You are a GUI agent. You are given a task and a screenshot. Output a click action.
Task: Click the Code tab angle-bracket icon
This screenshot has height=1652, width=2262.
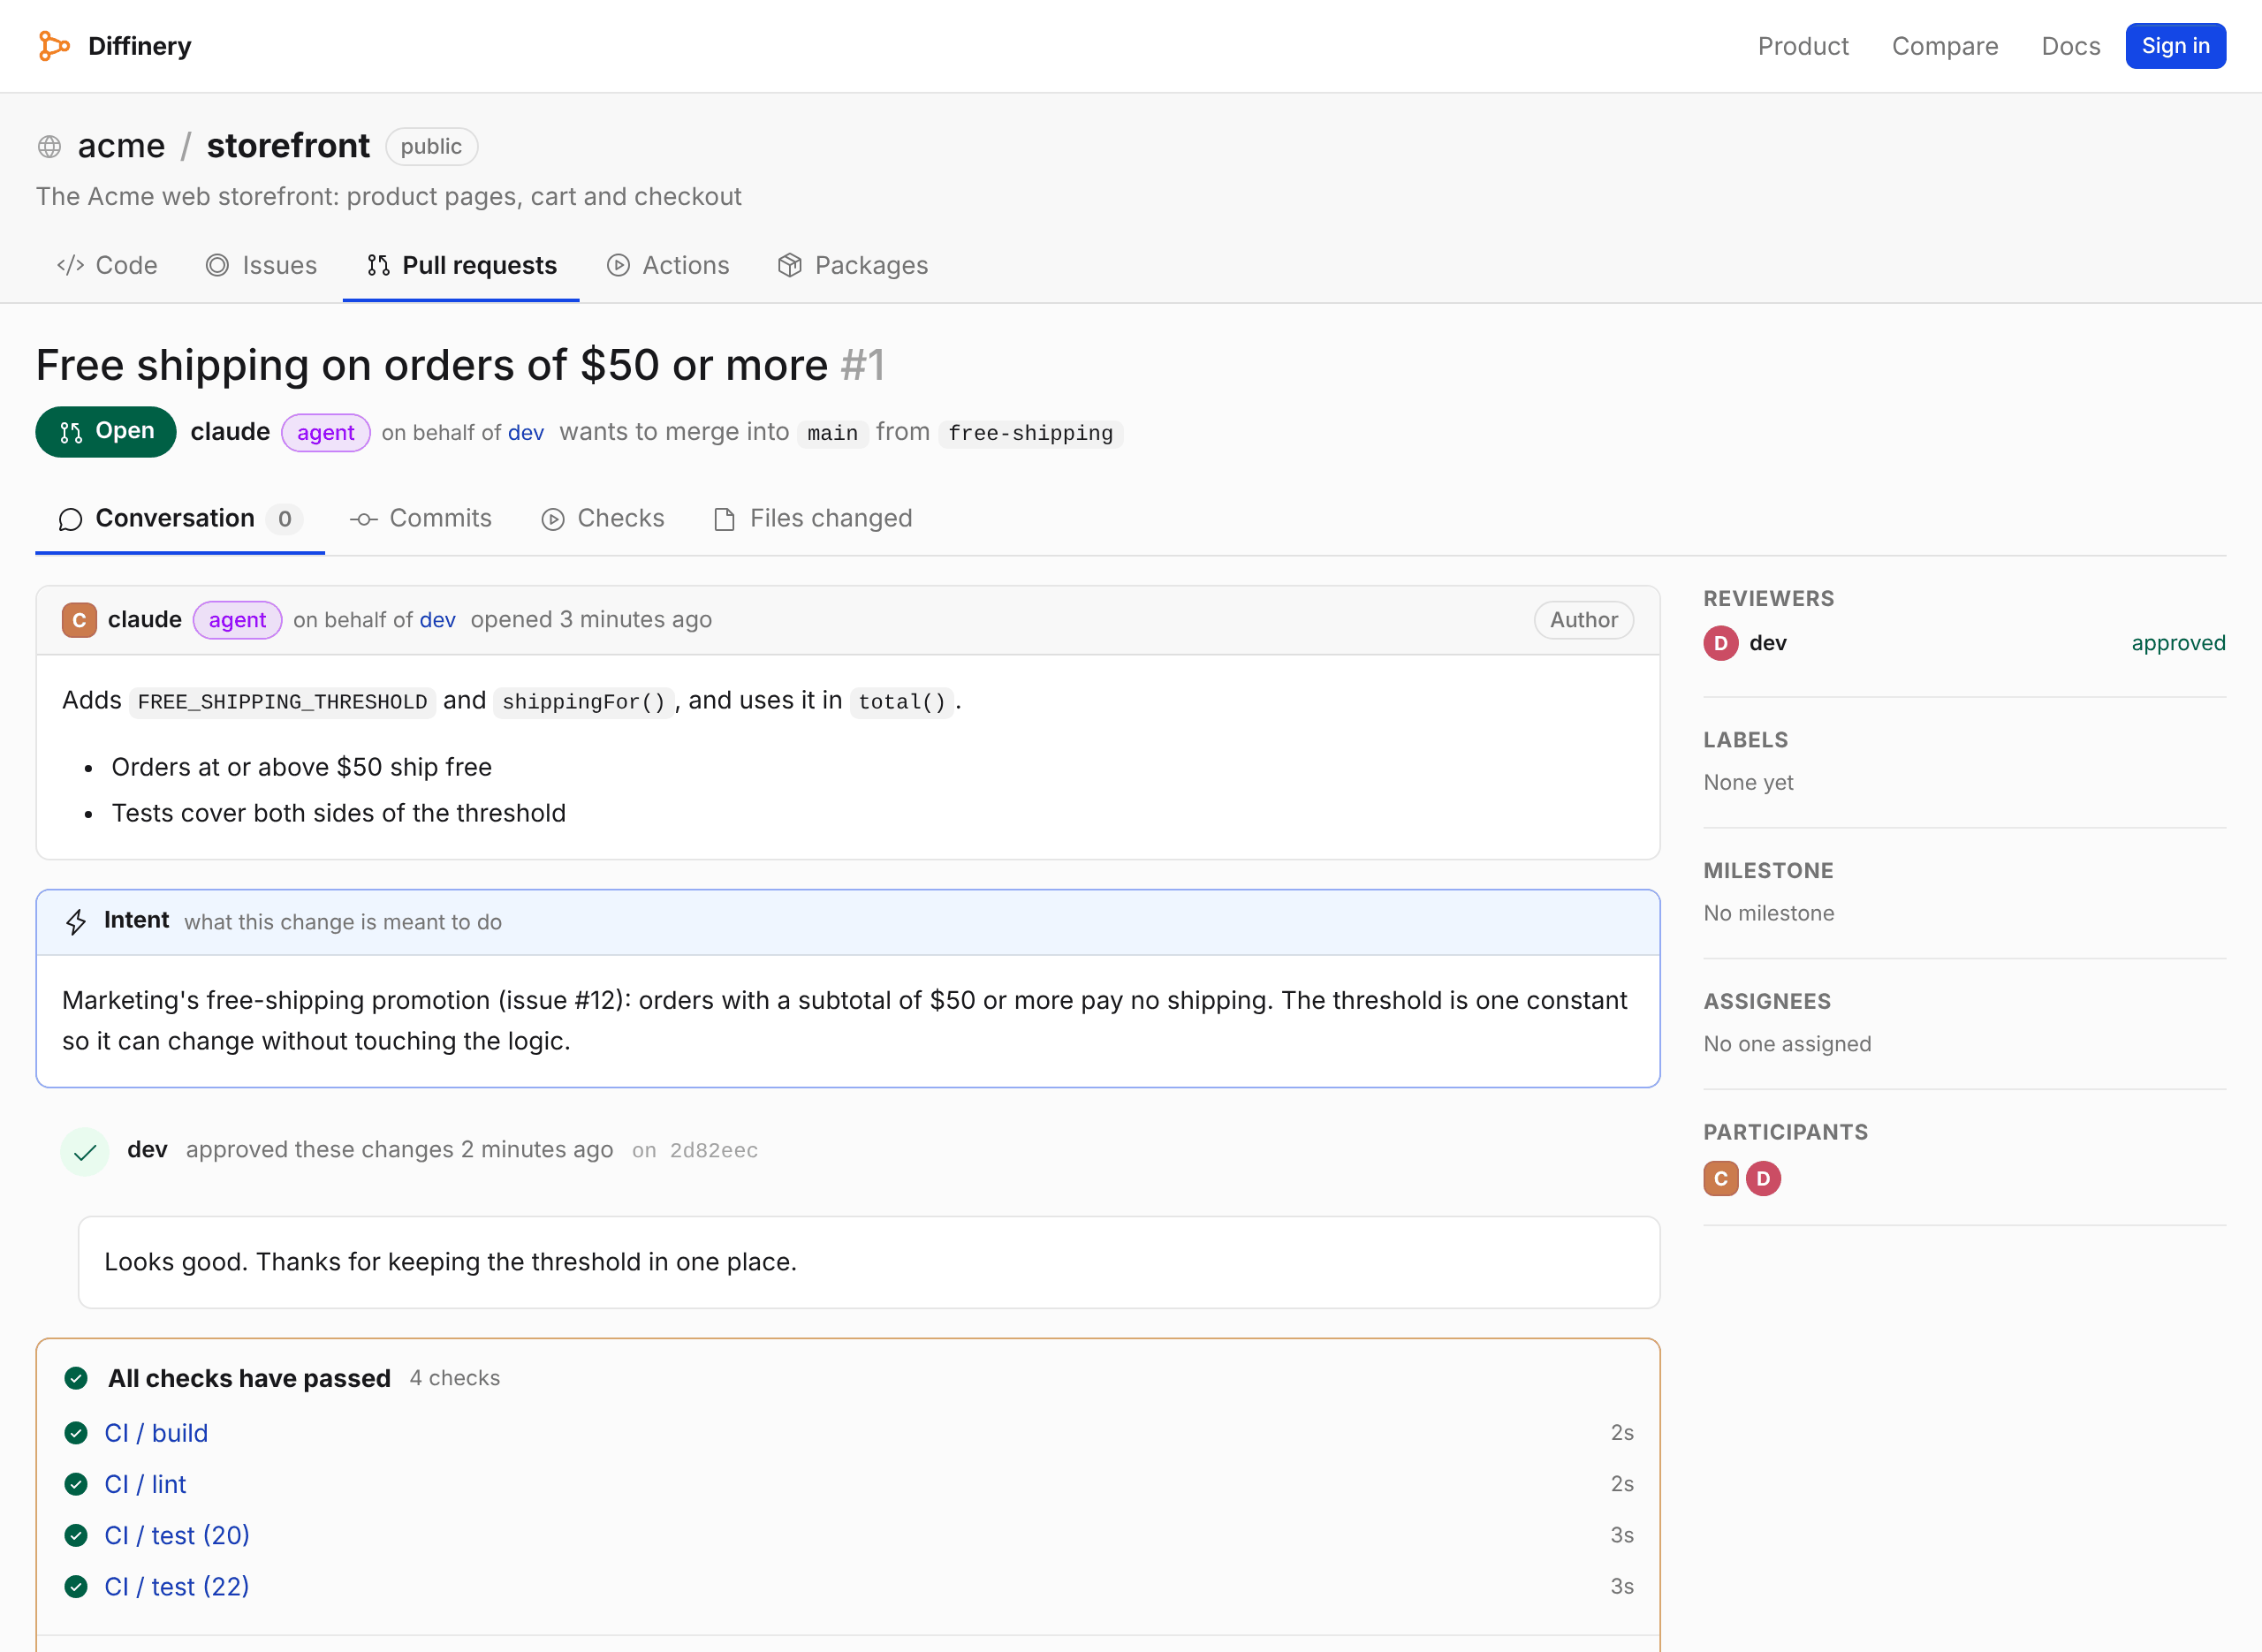tap(70, 265)
